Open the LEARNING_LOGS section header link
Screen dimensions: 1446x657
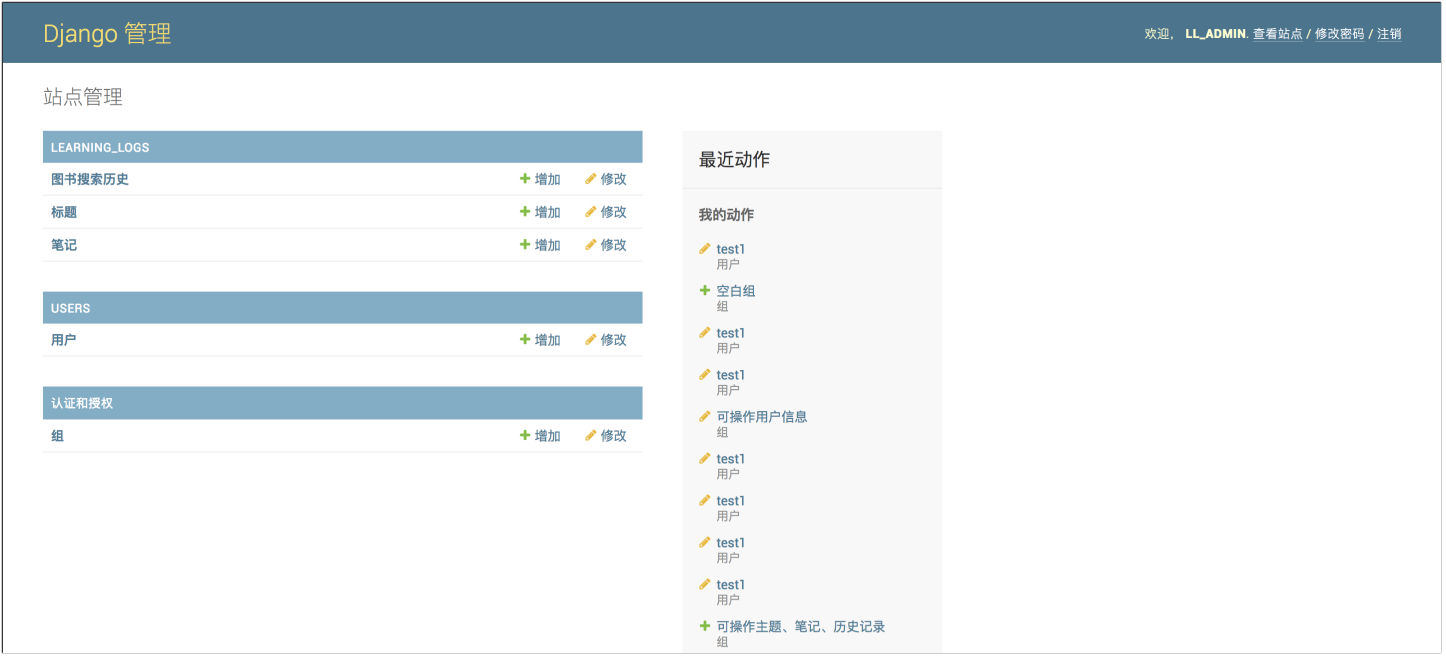100,148
